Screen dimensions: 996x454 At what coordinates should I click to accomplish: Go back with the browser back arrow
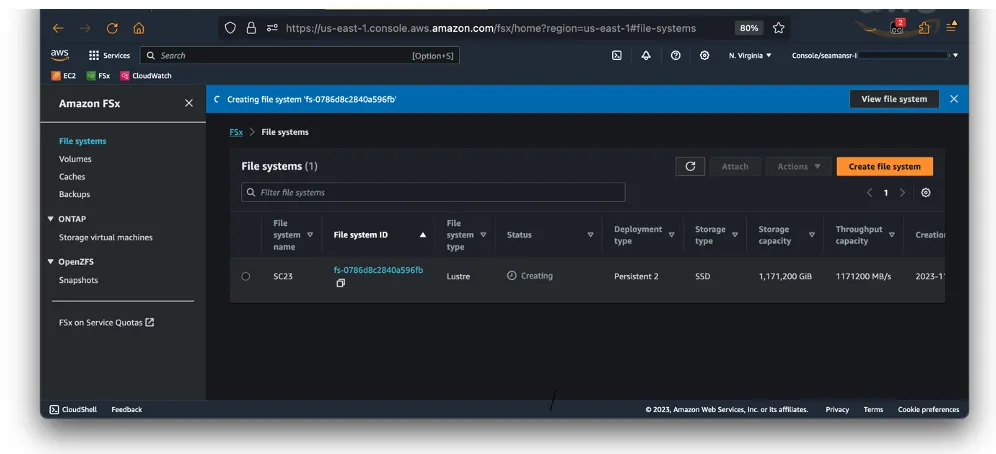(x=58, y=28)
